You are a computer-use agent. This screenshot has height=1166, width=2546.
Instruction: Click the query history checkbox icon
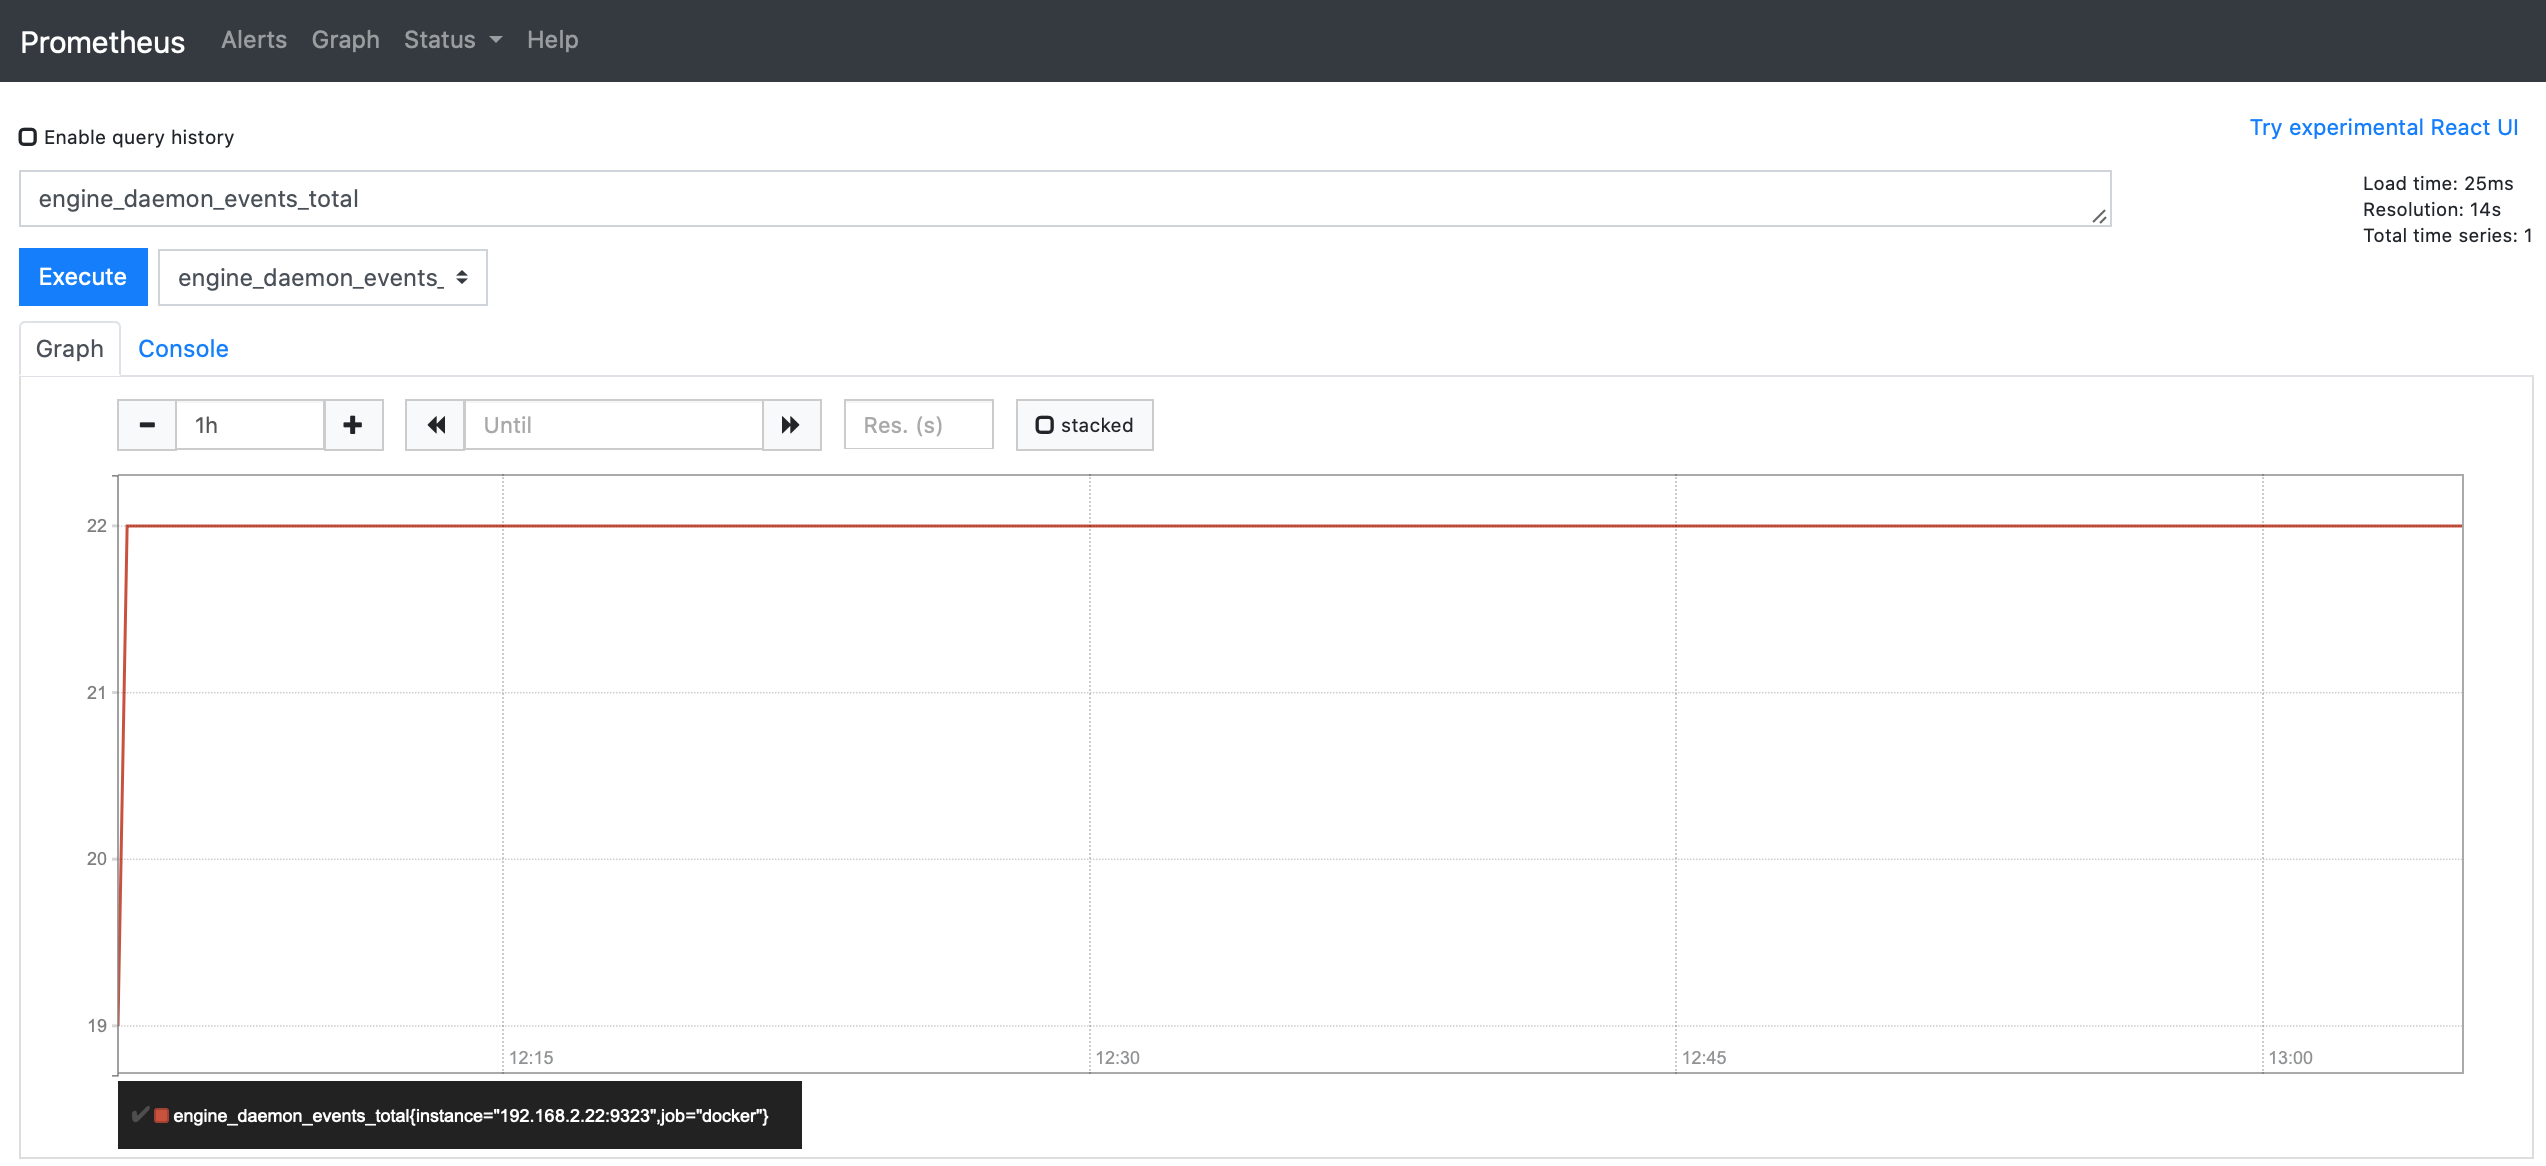tap(29, 136)
